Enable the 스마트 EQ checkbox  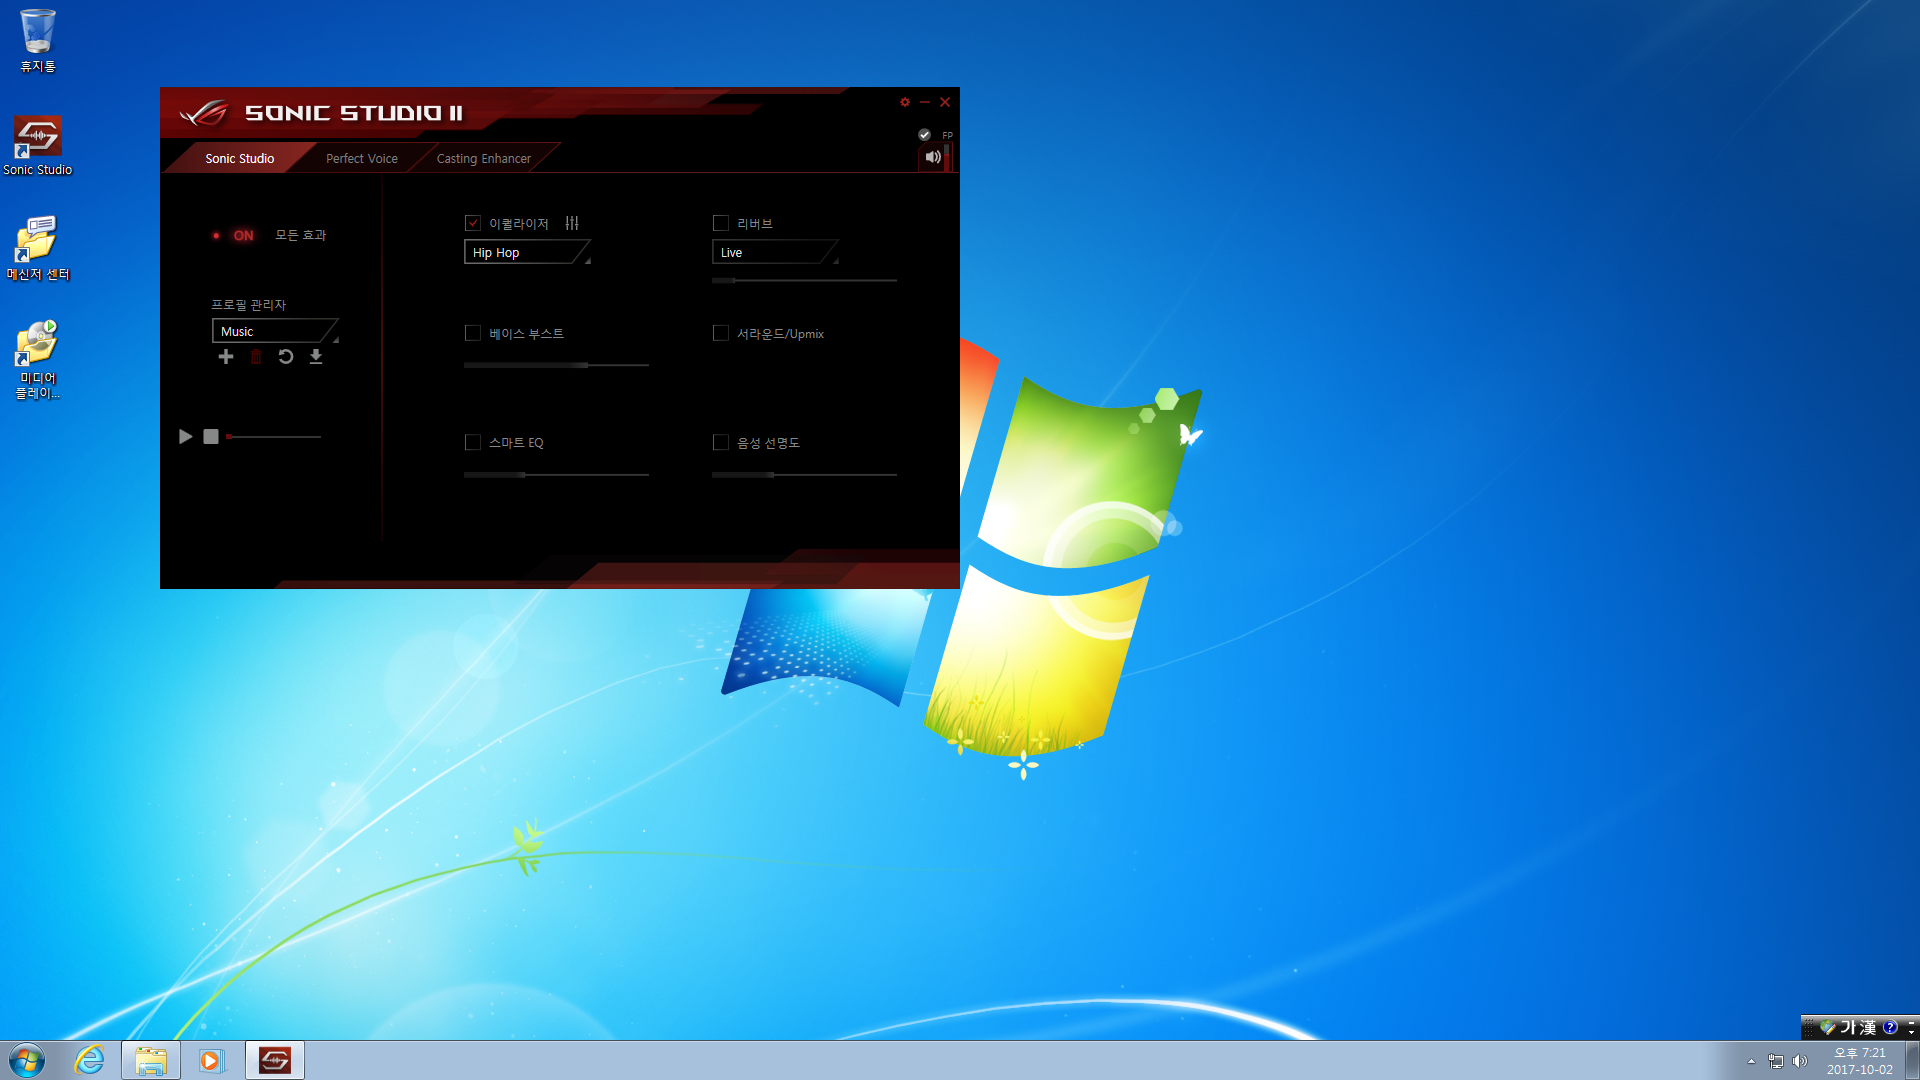(x=473, y=442)
